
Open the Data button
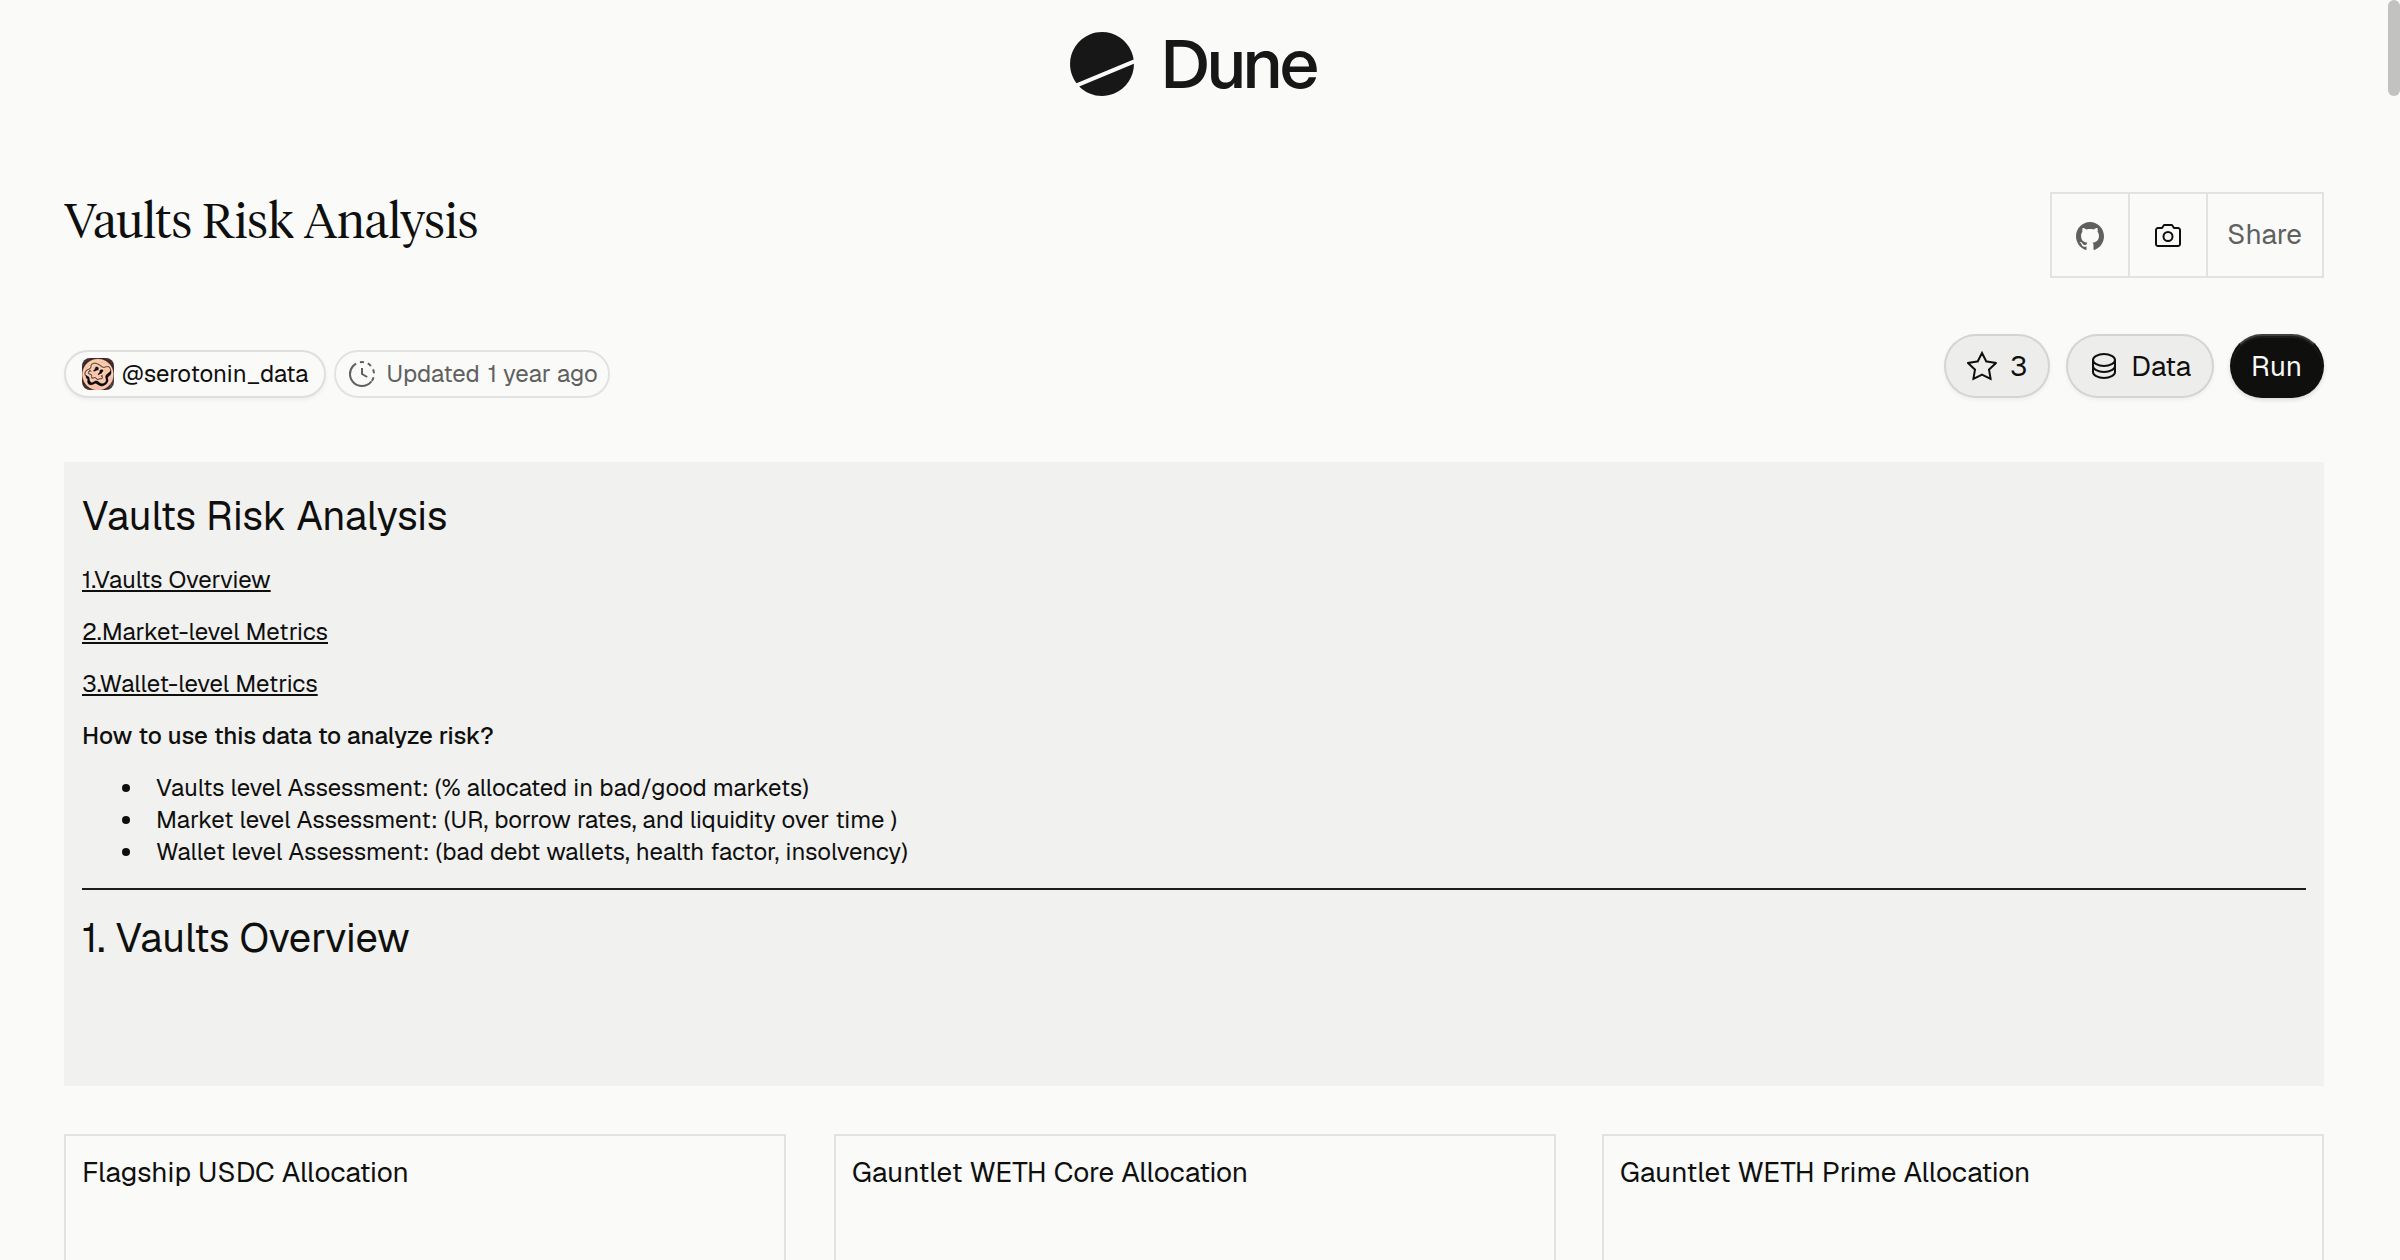tap(2140, 366)
